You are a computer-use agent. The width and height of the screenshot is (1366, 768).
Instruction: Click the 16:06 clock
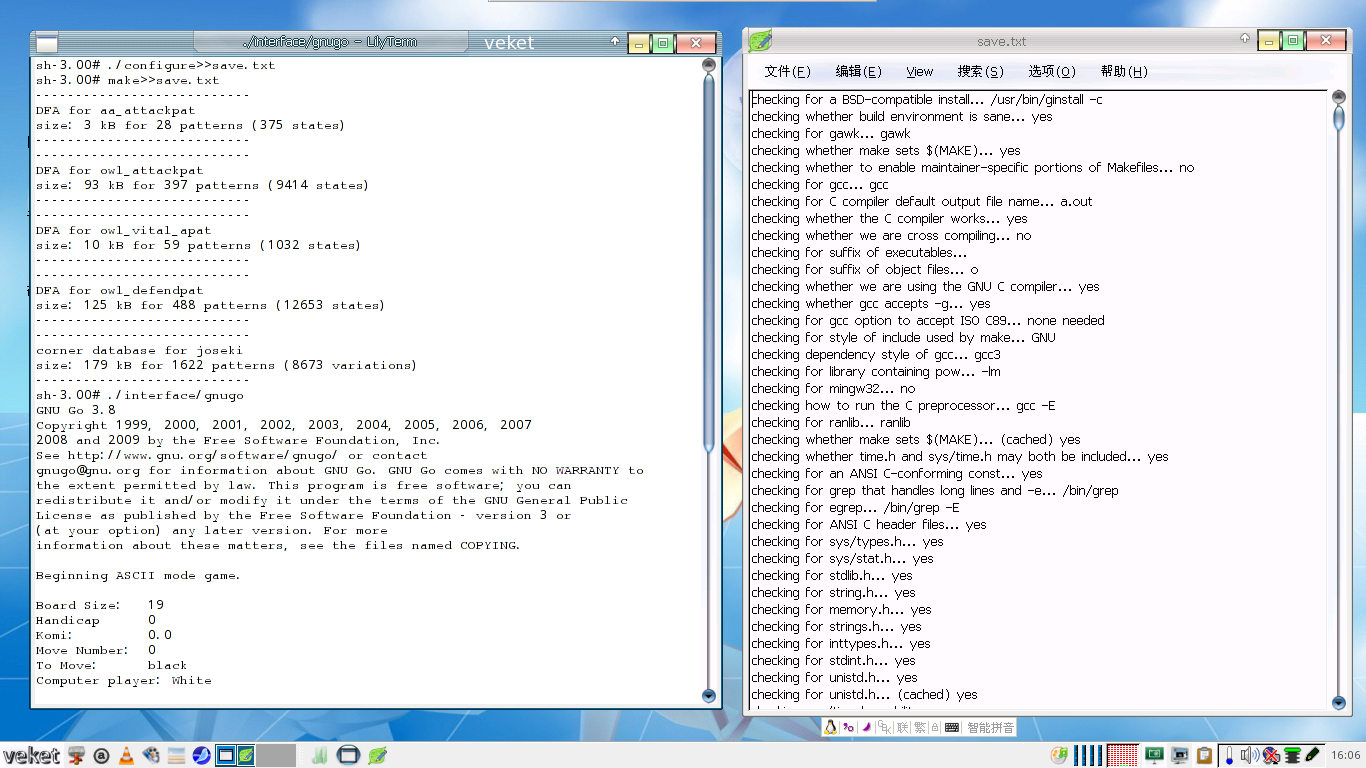point(1346,755)
